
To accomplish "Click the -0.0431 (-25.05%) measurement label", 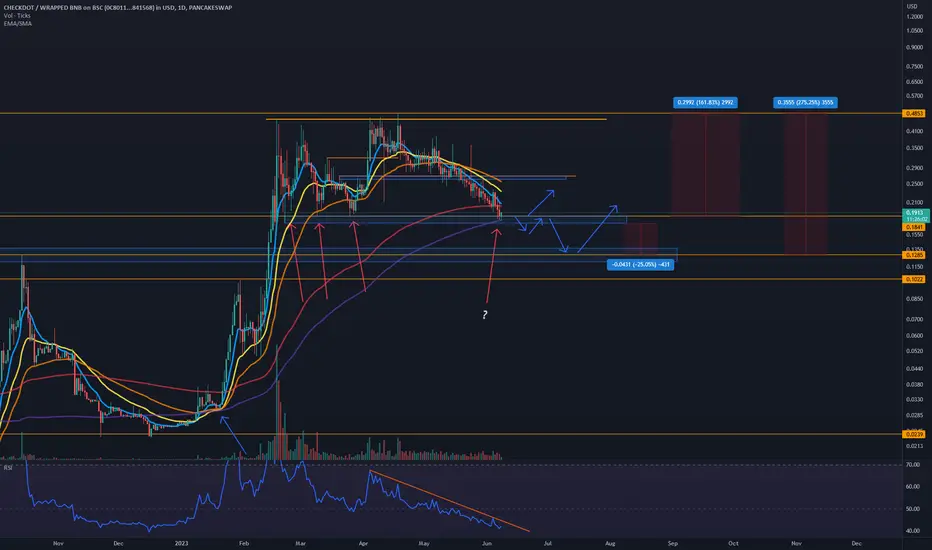I will pos(640,265).
